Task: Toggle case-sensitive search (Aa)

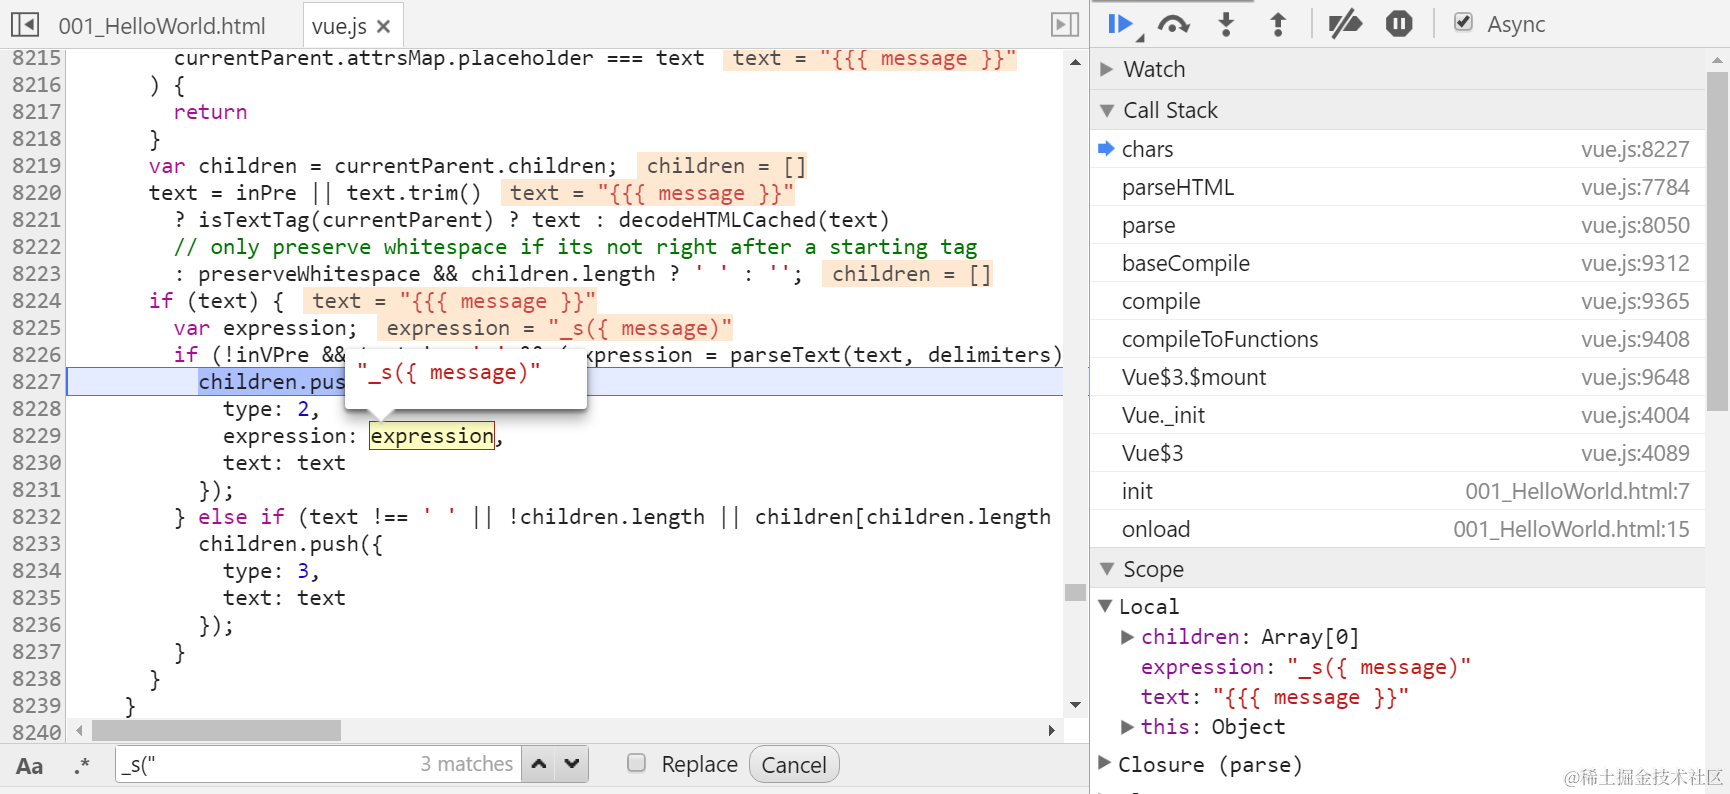Action: pyautogui.click(x=29, y=766)
